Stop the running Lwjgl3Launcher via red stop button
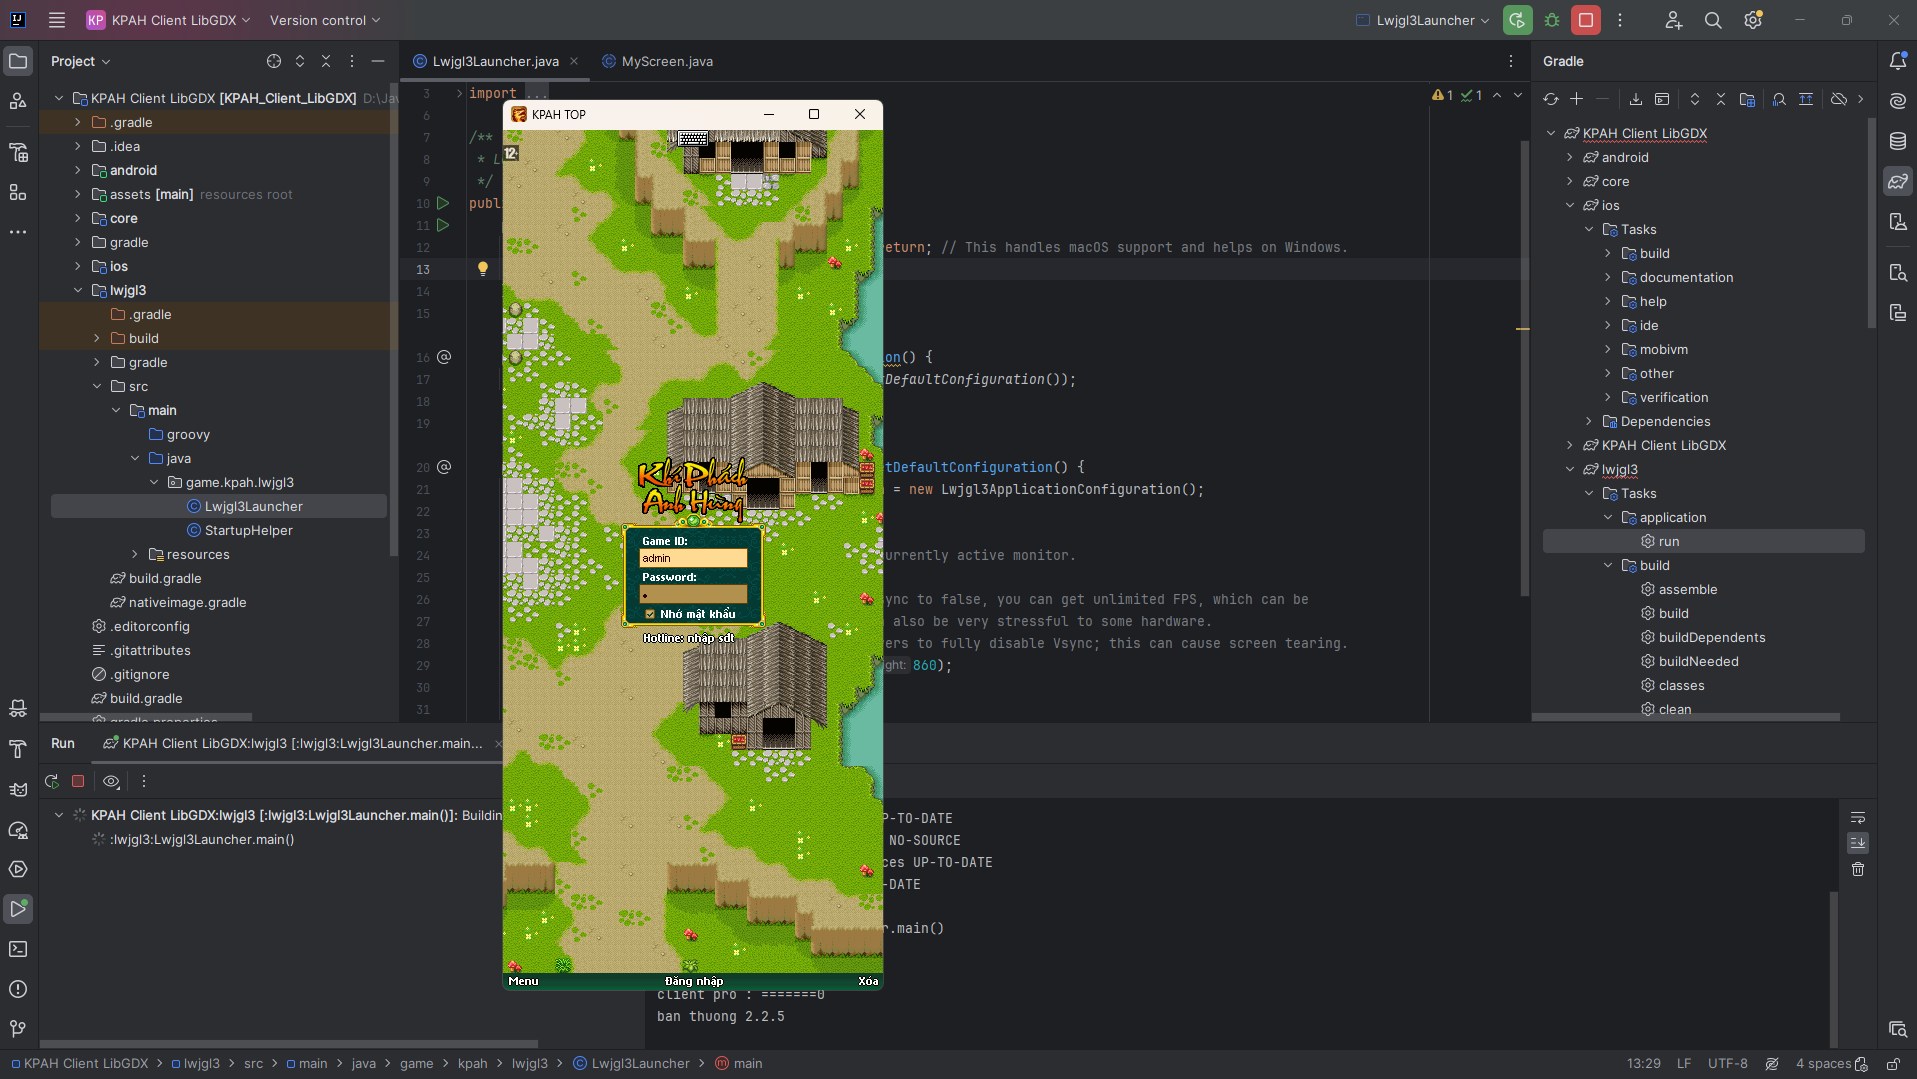 (1586, 20)
